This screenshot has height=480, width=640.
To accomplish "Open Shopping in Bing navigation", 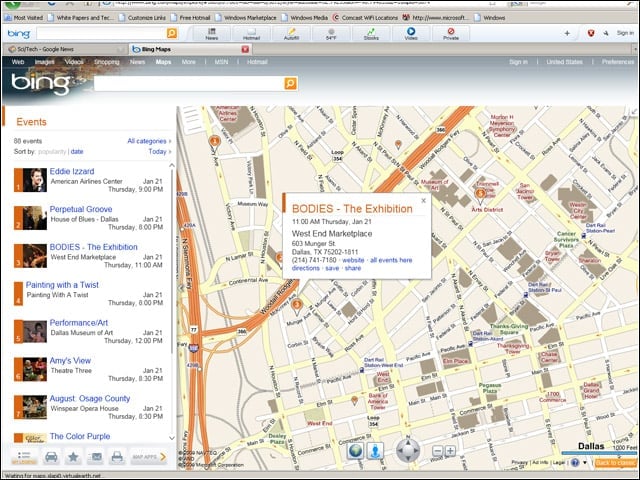I will coord(107,62).
